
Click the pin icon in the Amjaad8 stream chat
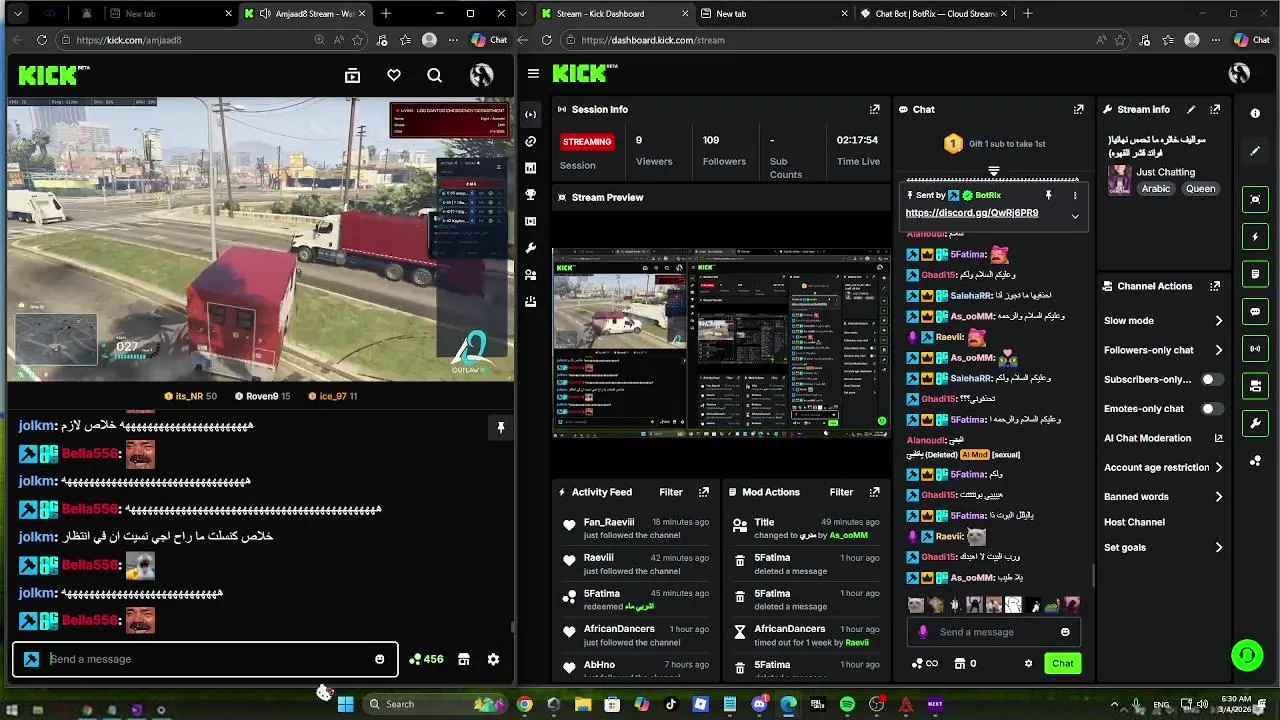coord(501,427)
